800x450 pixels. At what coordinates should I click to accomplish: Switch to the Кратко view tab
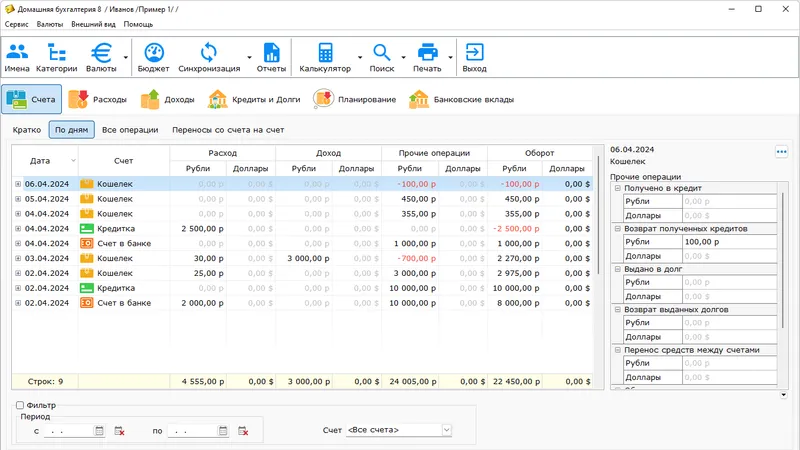point(27,130)
